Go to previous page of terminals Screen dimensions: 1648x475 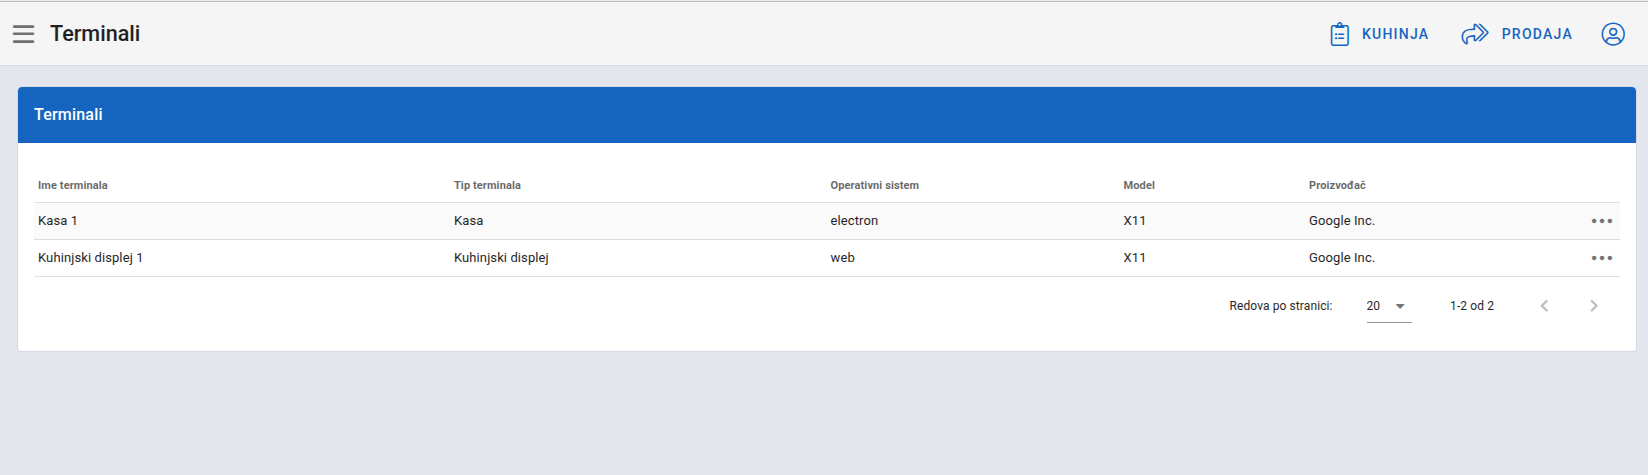1544,306
